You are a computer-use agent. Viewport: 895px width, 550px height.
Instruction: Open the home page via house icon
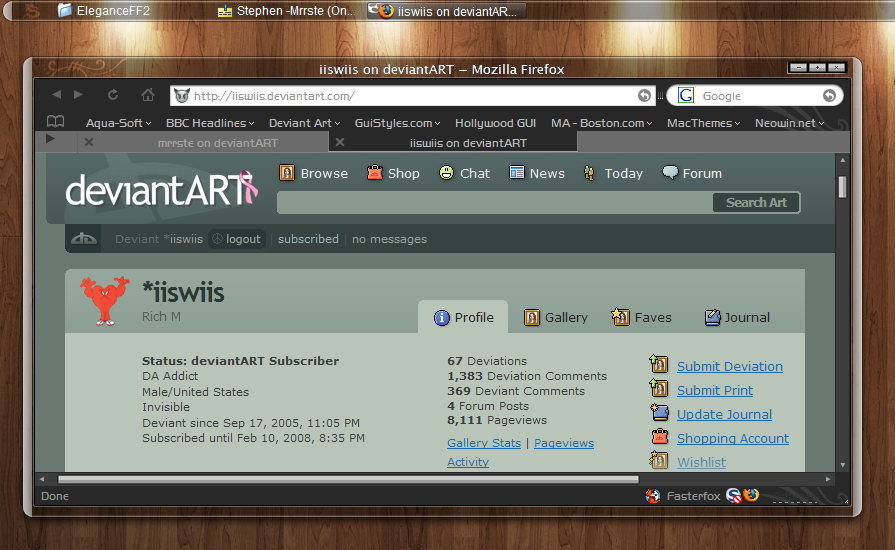pos(148,95)
